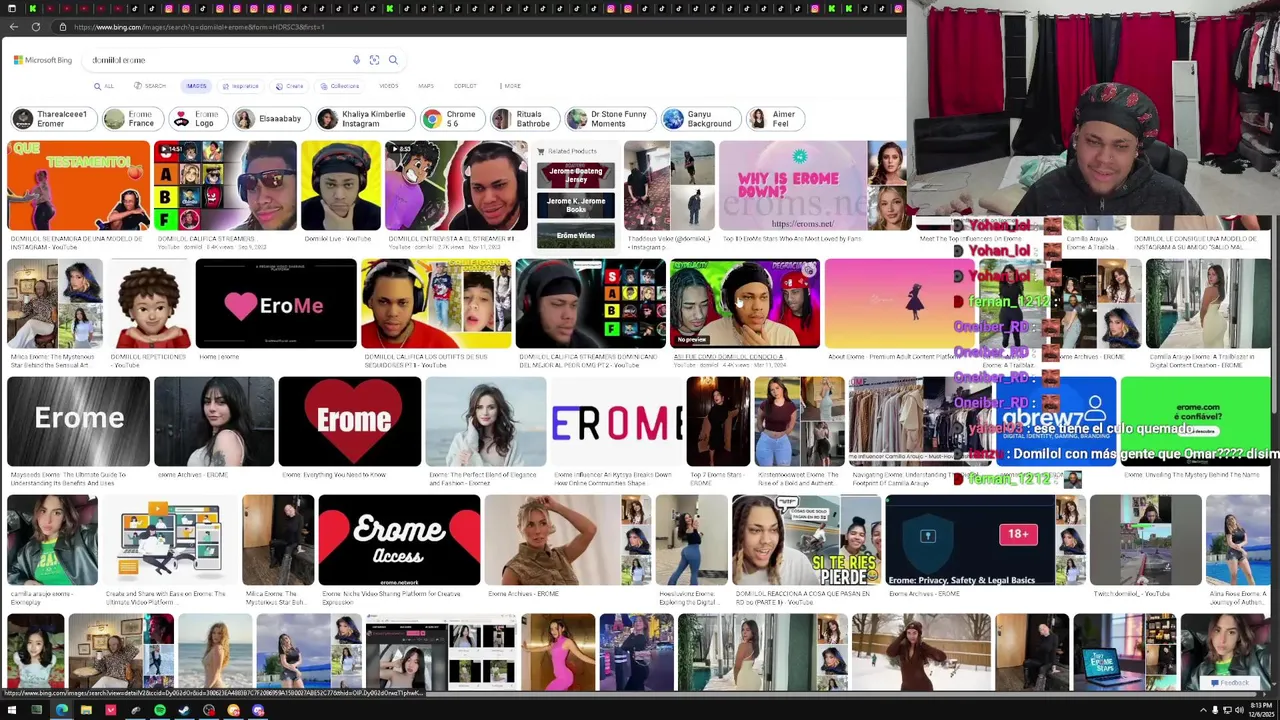Viewport: 1280px width, 720px height.
Task: Click the Jerome Boateng Jersey related product
Action: pyautogui.click(x=575, y=175)
